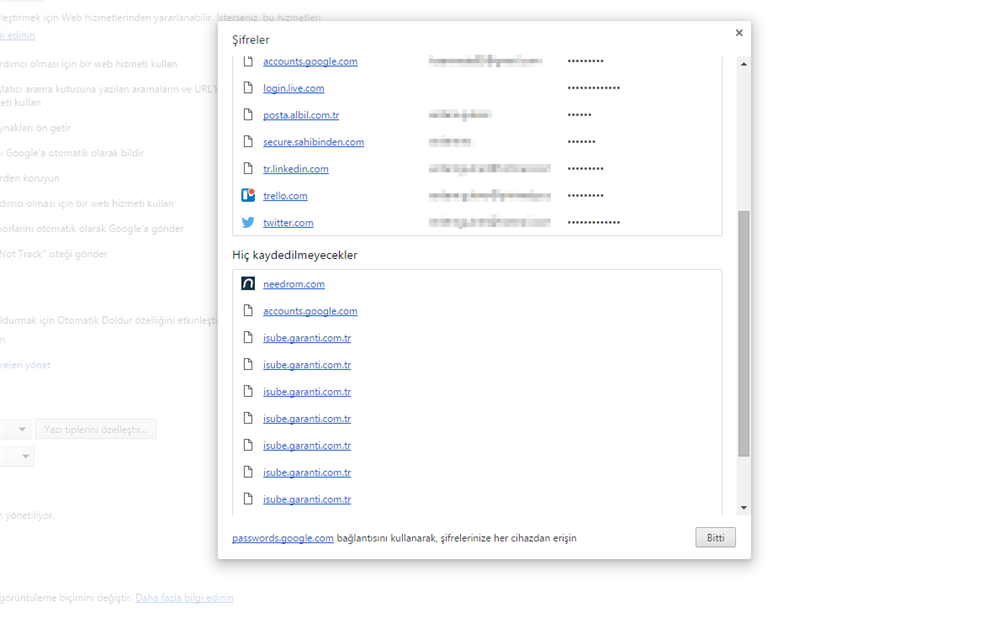The height and width of the screenshot is (623, 1000).
Task: Click the needrom.com site icon
Action: click(x=248, y=284)
